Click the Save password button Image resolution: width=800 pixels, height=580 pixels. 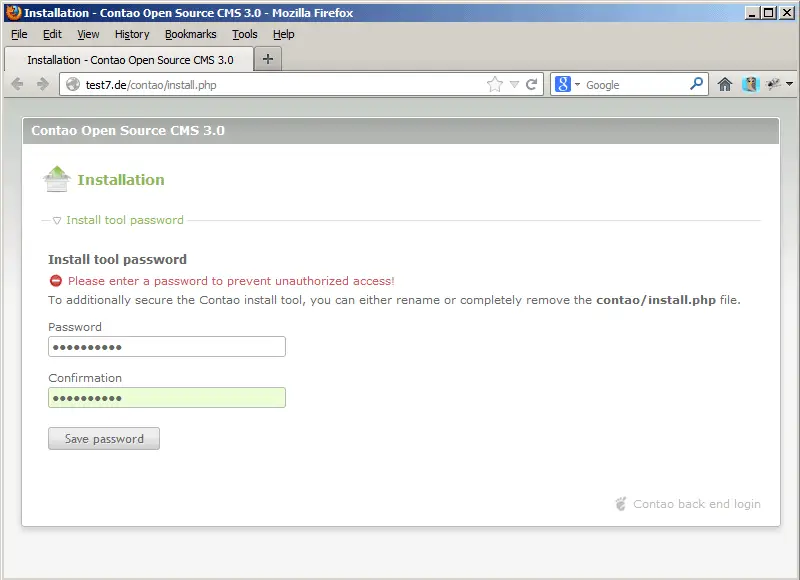(104, 439)
